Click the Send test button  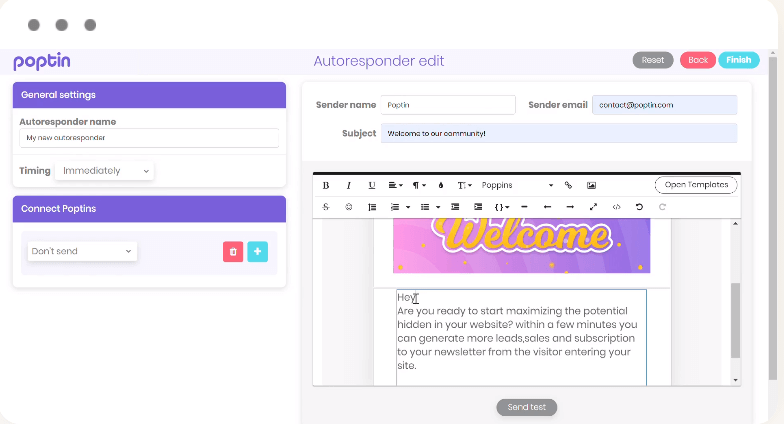click(526, 407)
